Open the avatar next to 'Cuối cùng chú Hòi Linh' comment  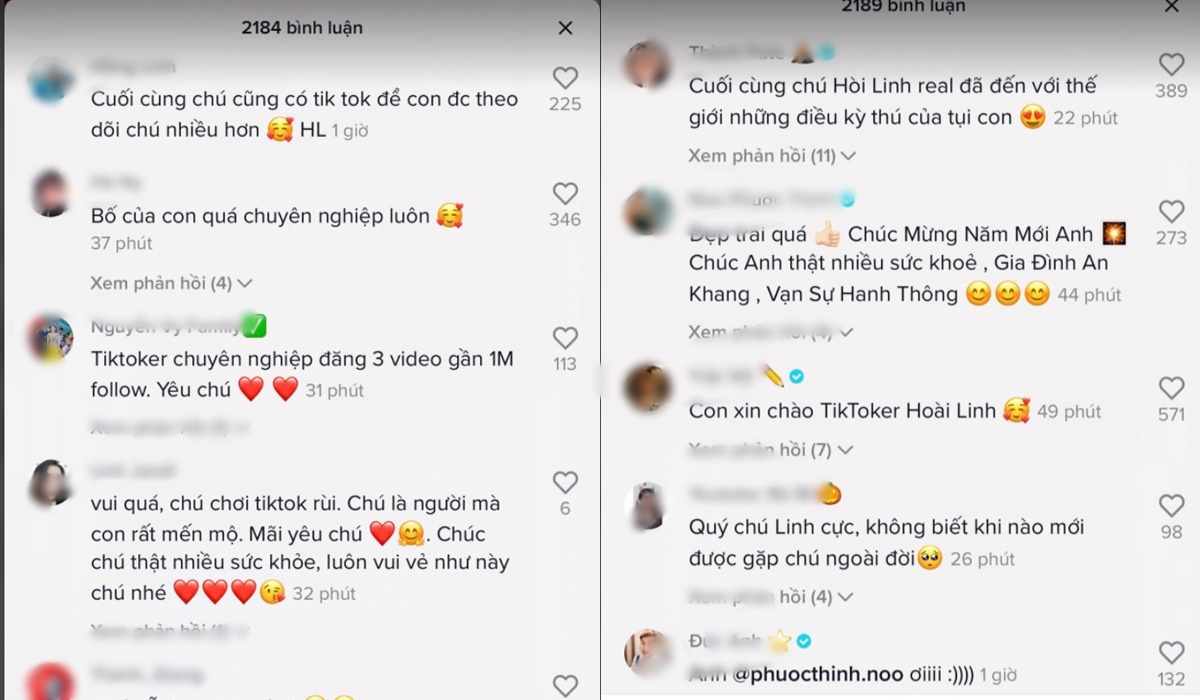coord(647,64)
